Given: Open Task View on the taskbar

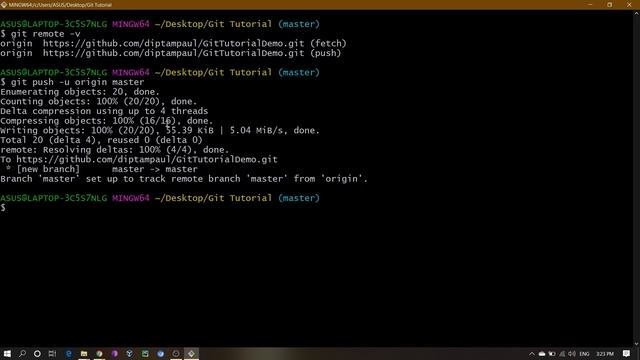Looking at the screenshot, I should tap(52, 353).
